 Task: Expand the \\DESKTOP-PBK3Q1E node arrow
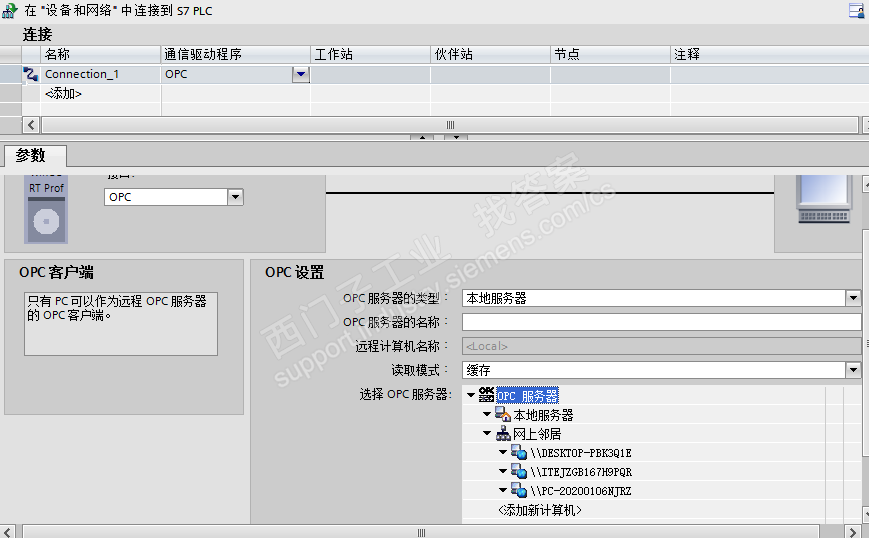[x=503, y=452]
